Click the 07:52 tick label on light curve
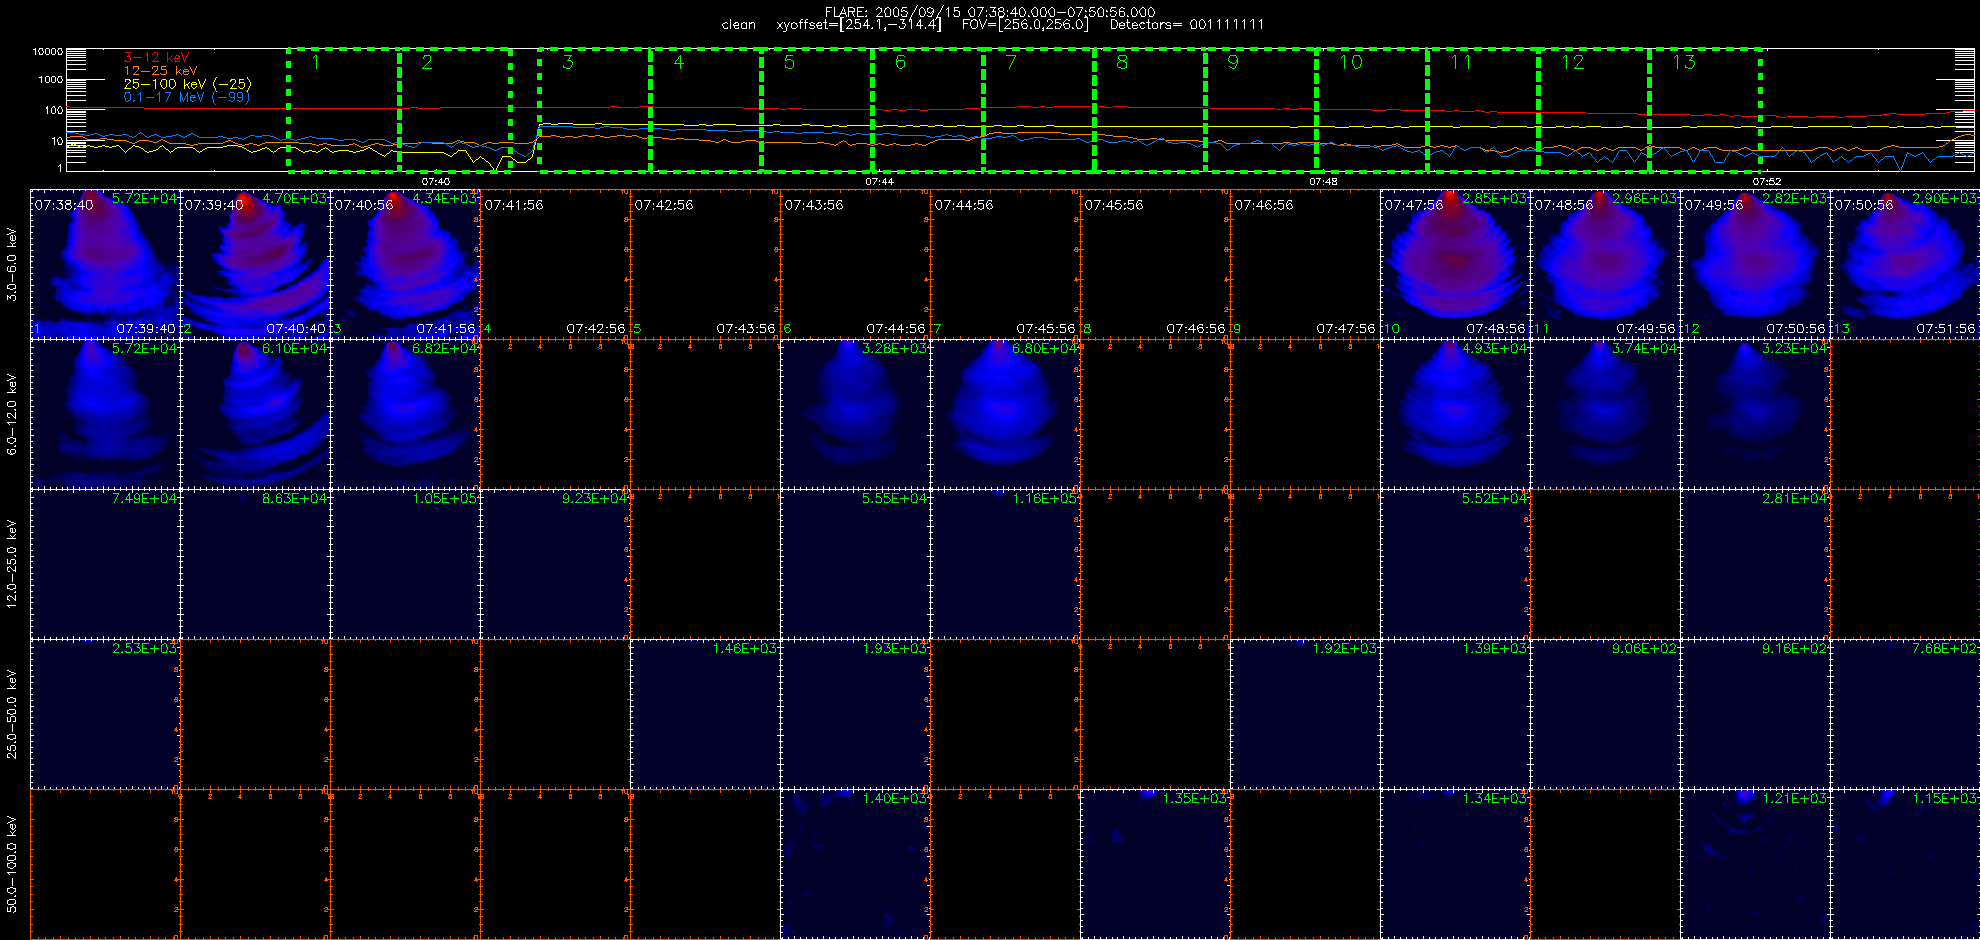Viewport: 1980px width, 940px height. pos(1767,182)
